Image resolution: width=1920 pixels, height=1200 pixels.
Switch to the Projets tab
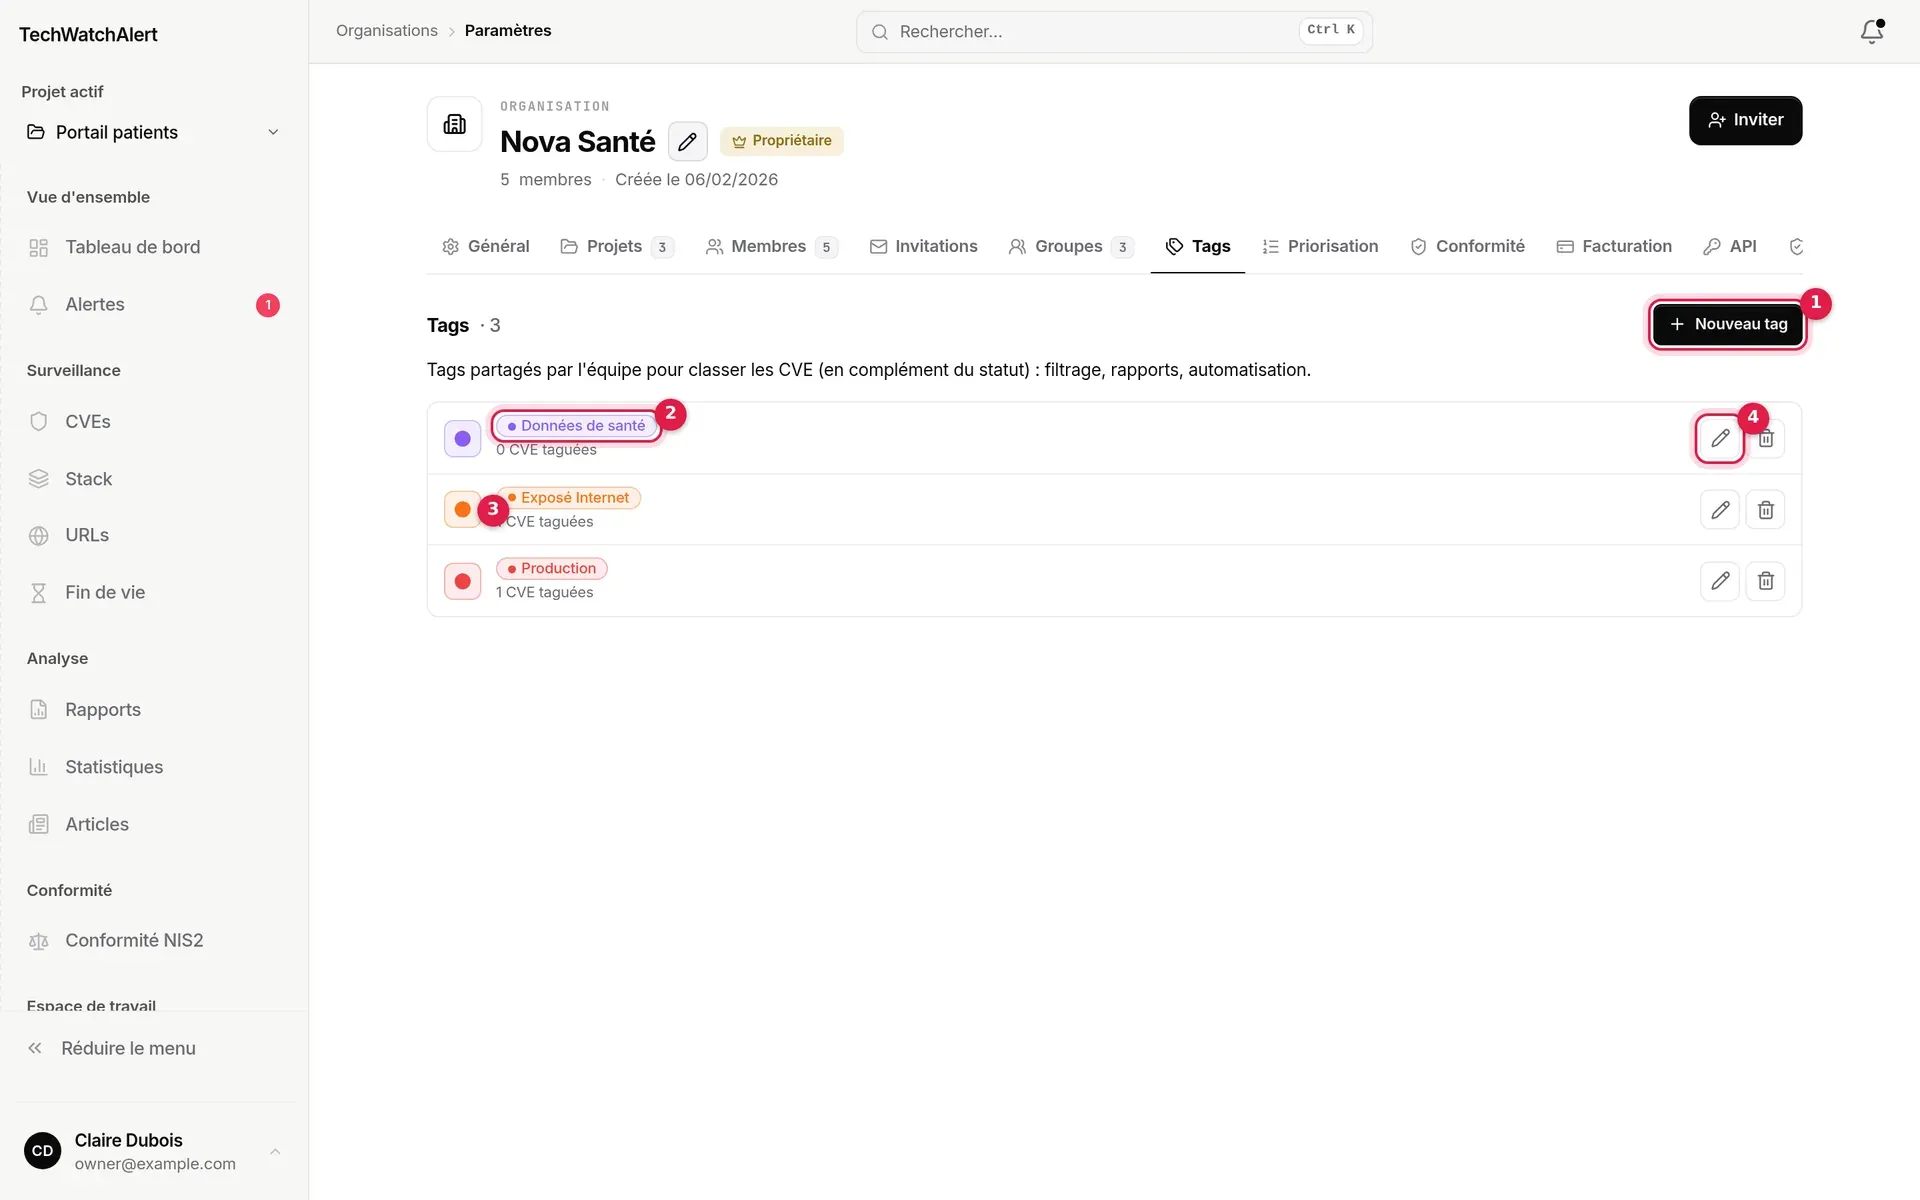coord(617,247)
